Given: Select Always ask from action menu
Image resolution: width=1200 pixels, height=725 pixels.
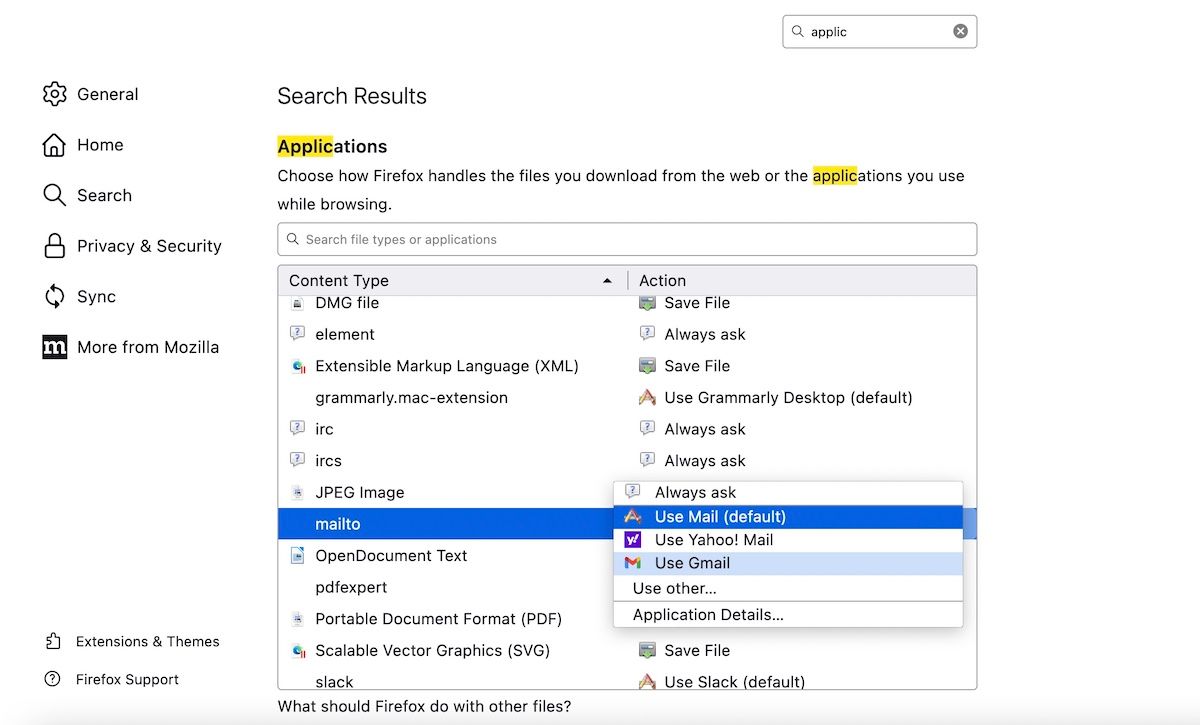Looking at the screenshot, I should 695,492.
